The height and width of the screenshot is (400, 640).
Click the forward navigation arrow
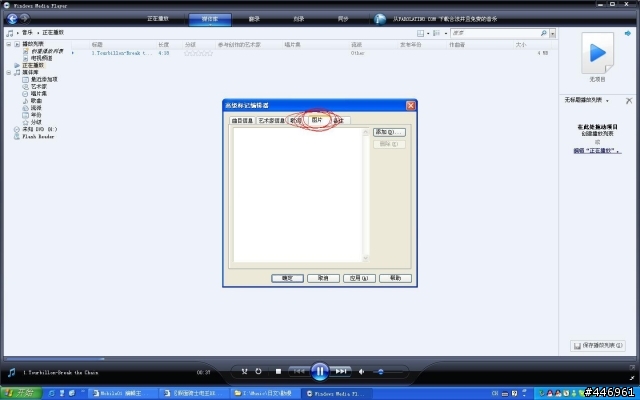point(24,18)
